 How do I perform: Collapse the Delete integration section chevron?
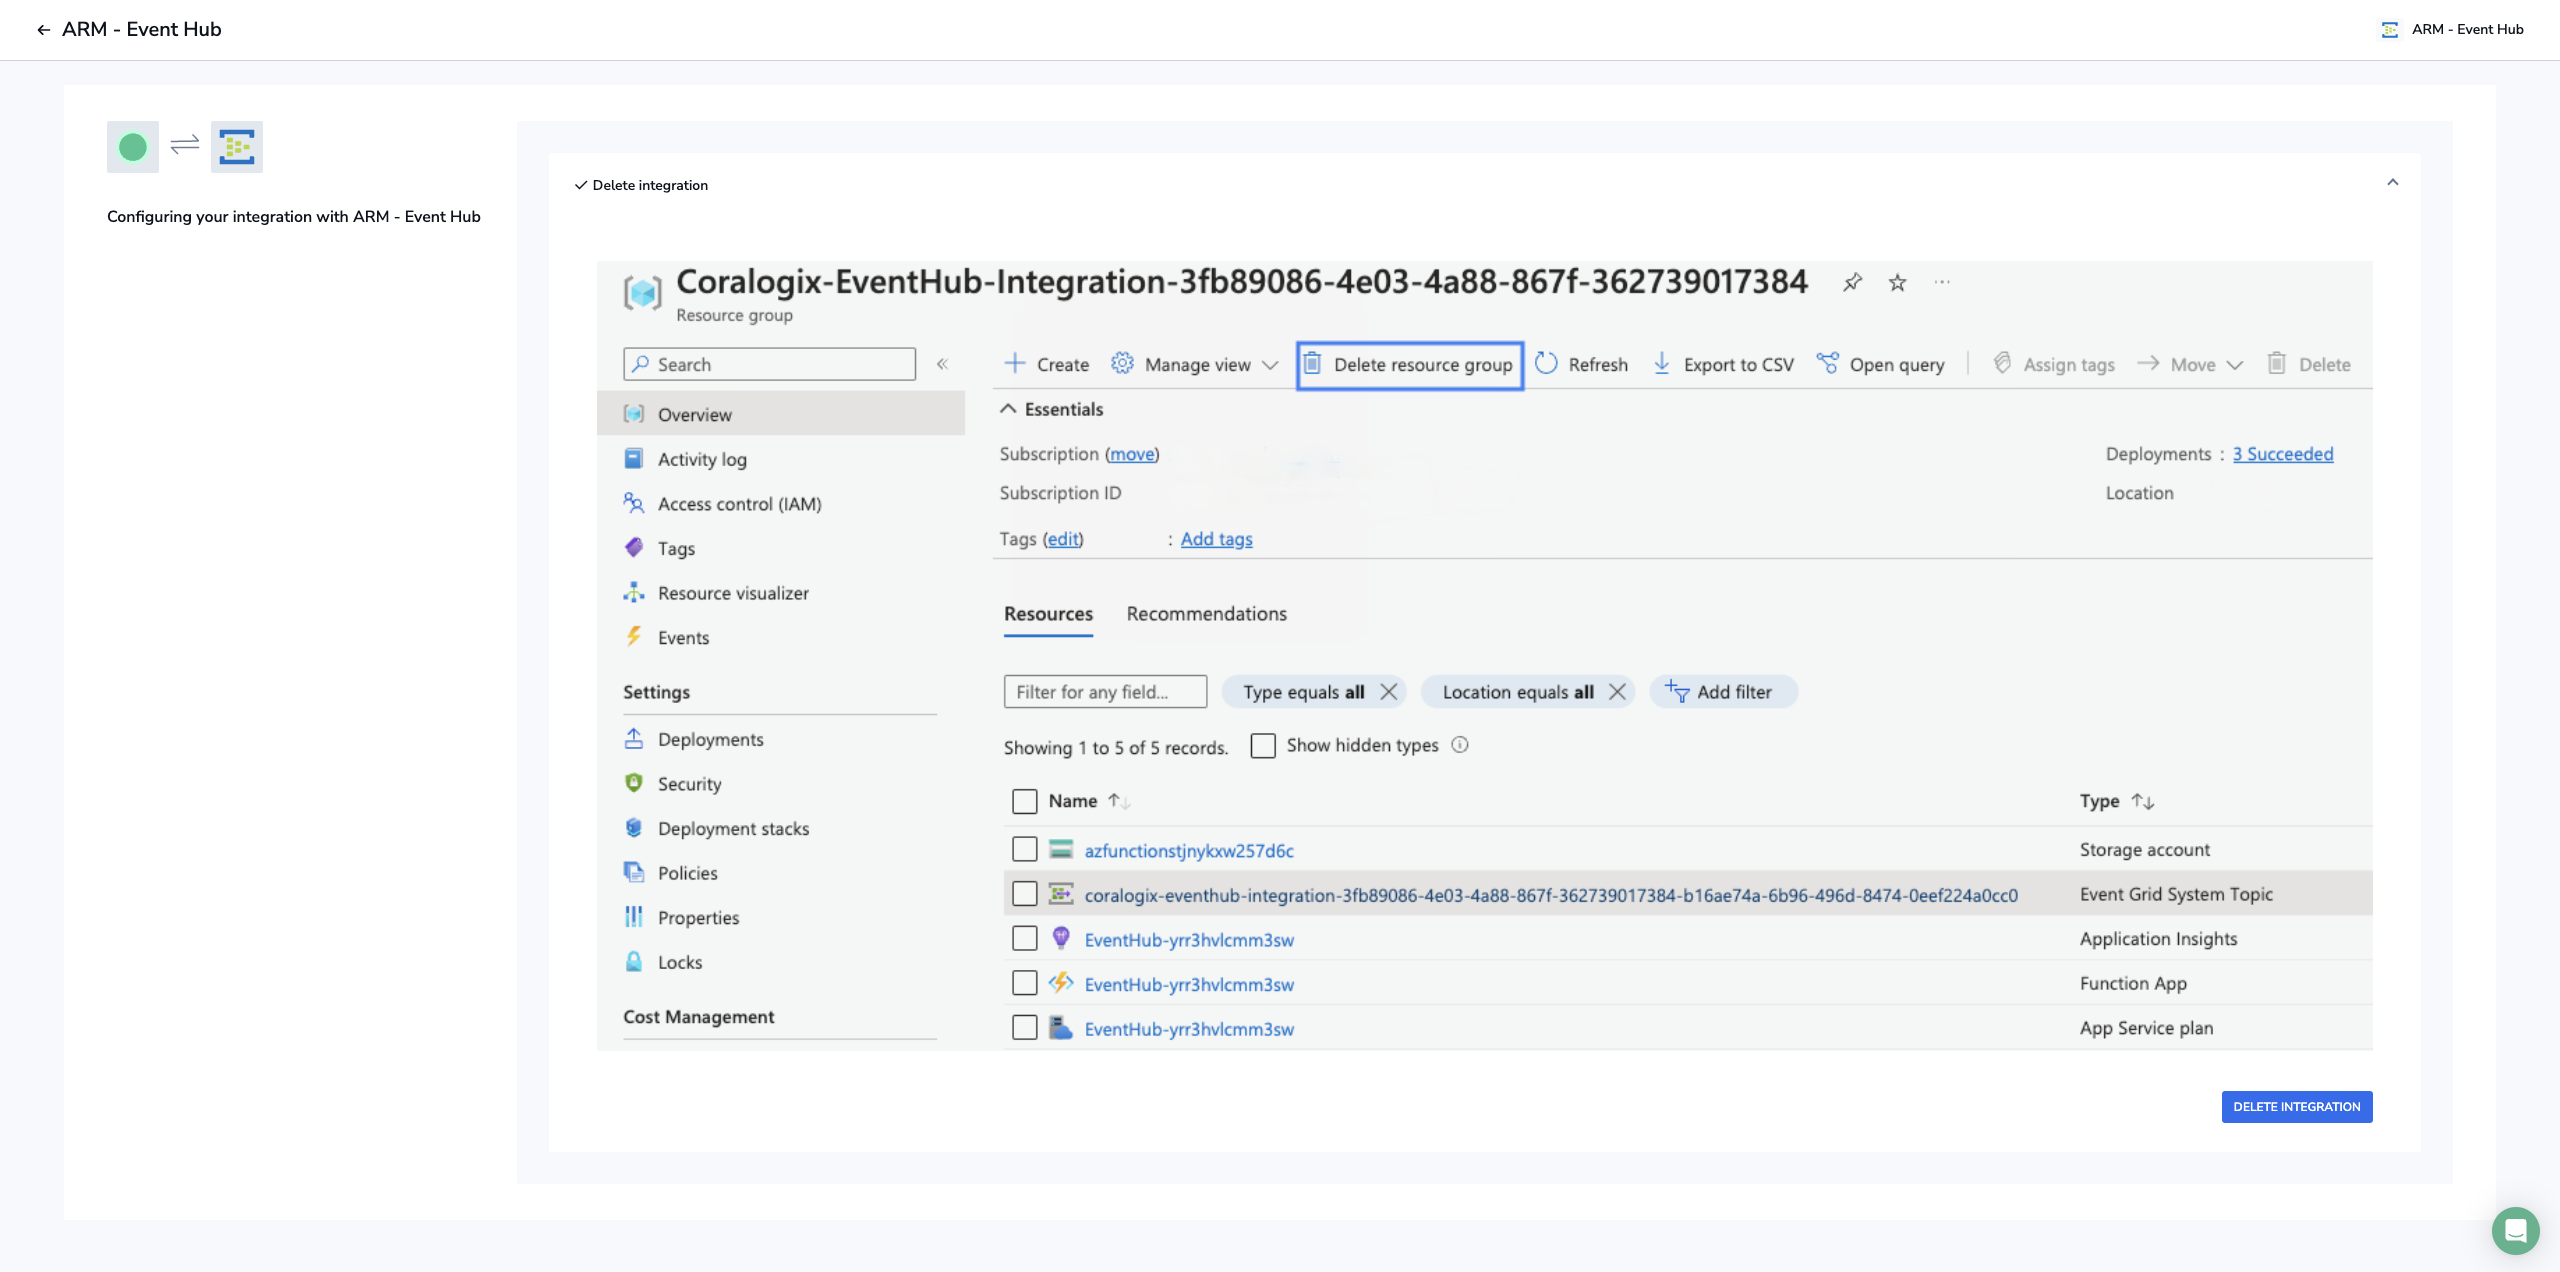[2393, 182]
